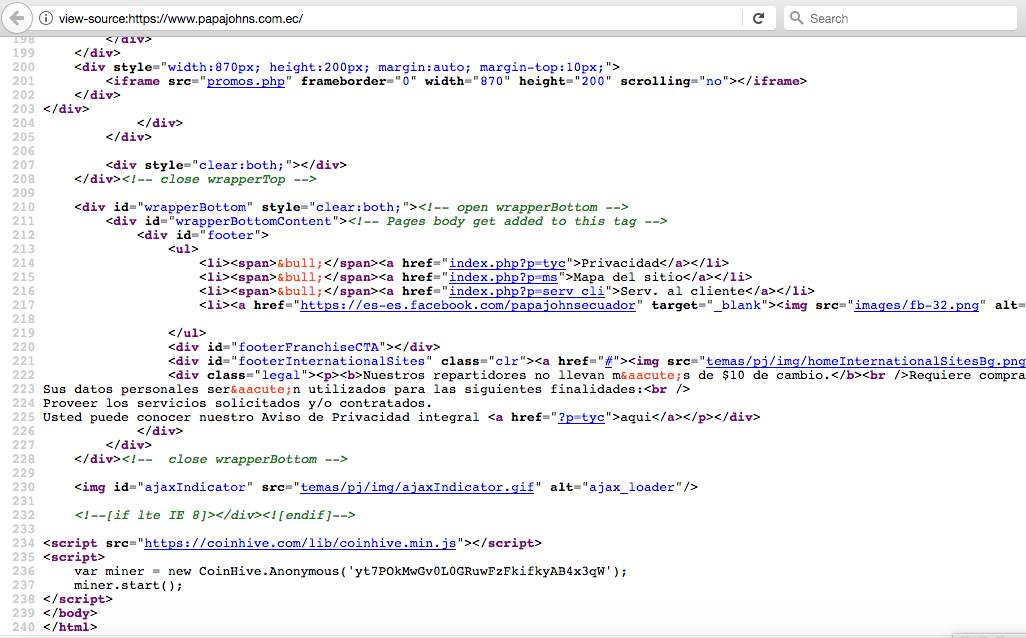The width and height of the screenshot is (1026, 638).
Task: Click the scrolling="no" attribute value
Action: [x=714, y=81]
